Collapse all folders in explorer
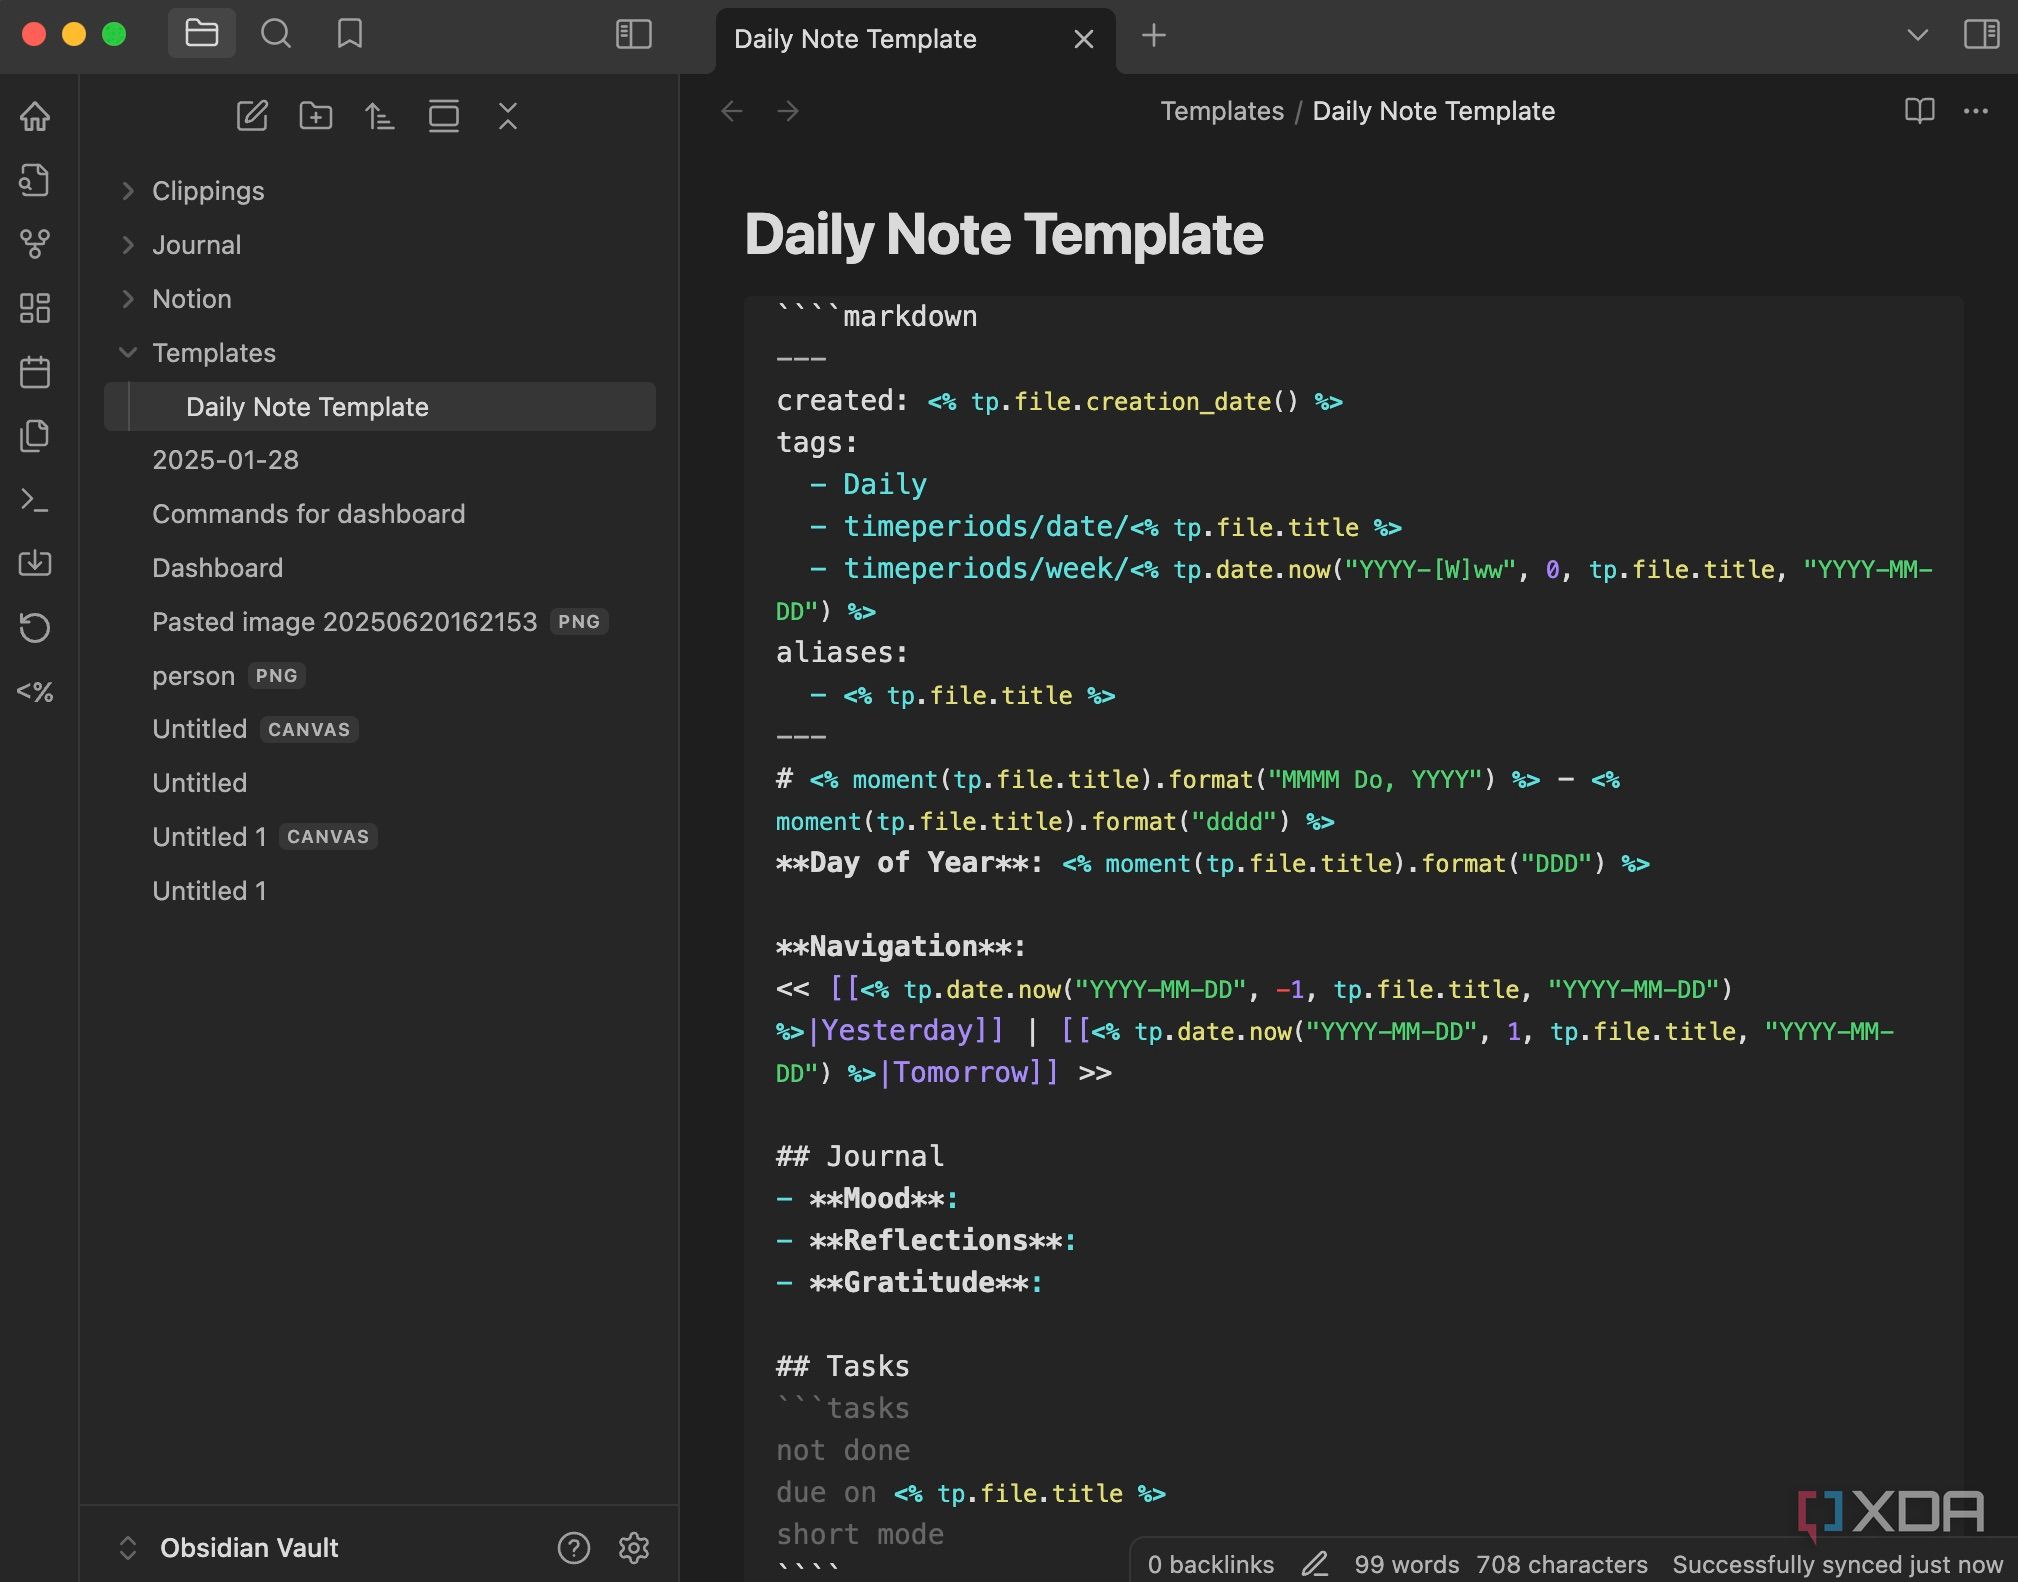 point(508,116)
